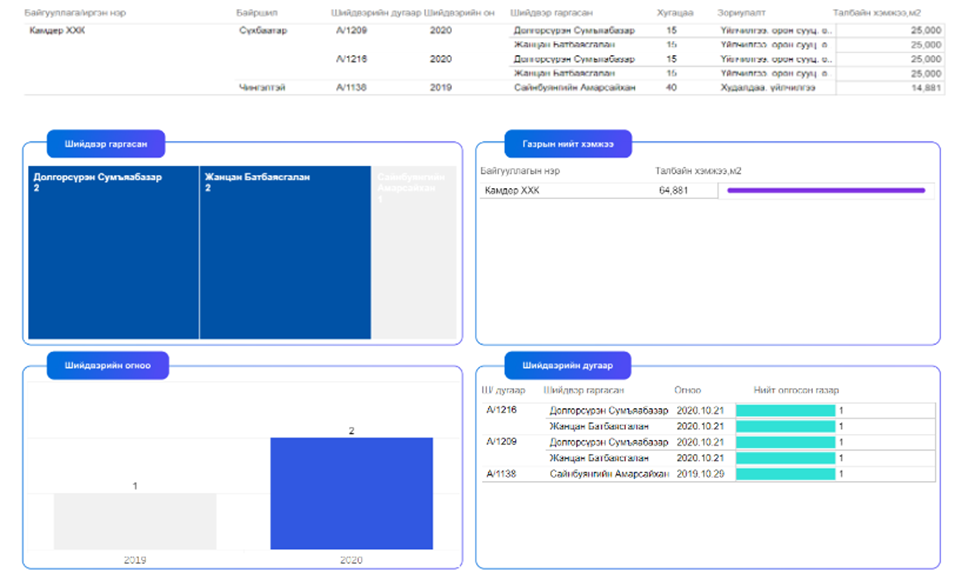Click Талбайн хэмжээ,м2 header above 64,881
Viewport: 975px width, 586px height.
point(698,171)
